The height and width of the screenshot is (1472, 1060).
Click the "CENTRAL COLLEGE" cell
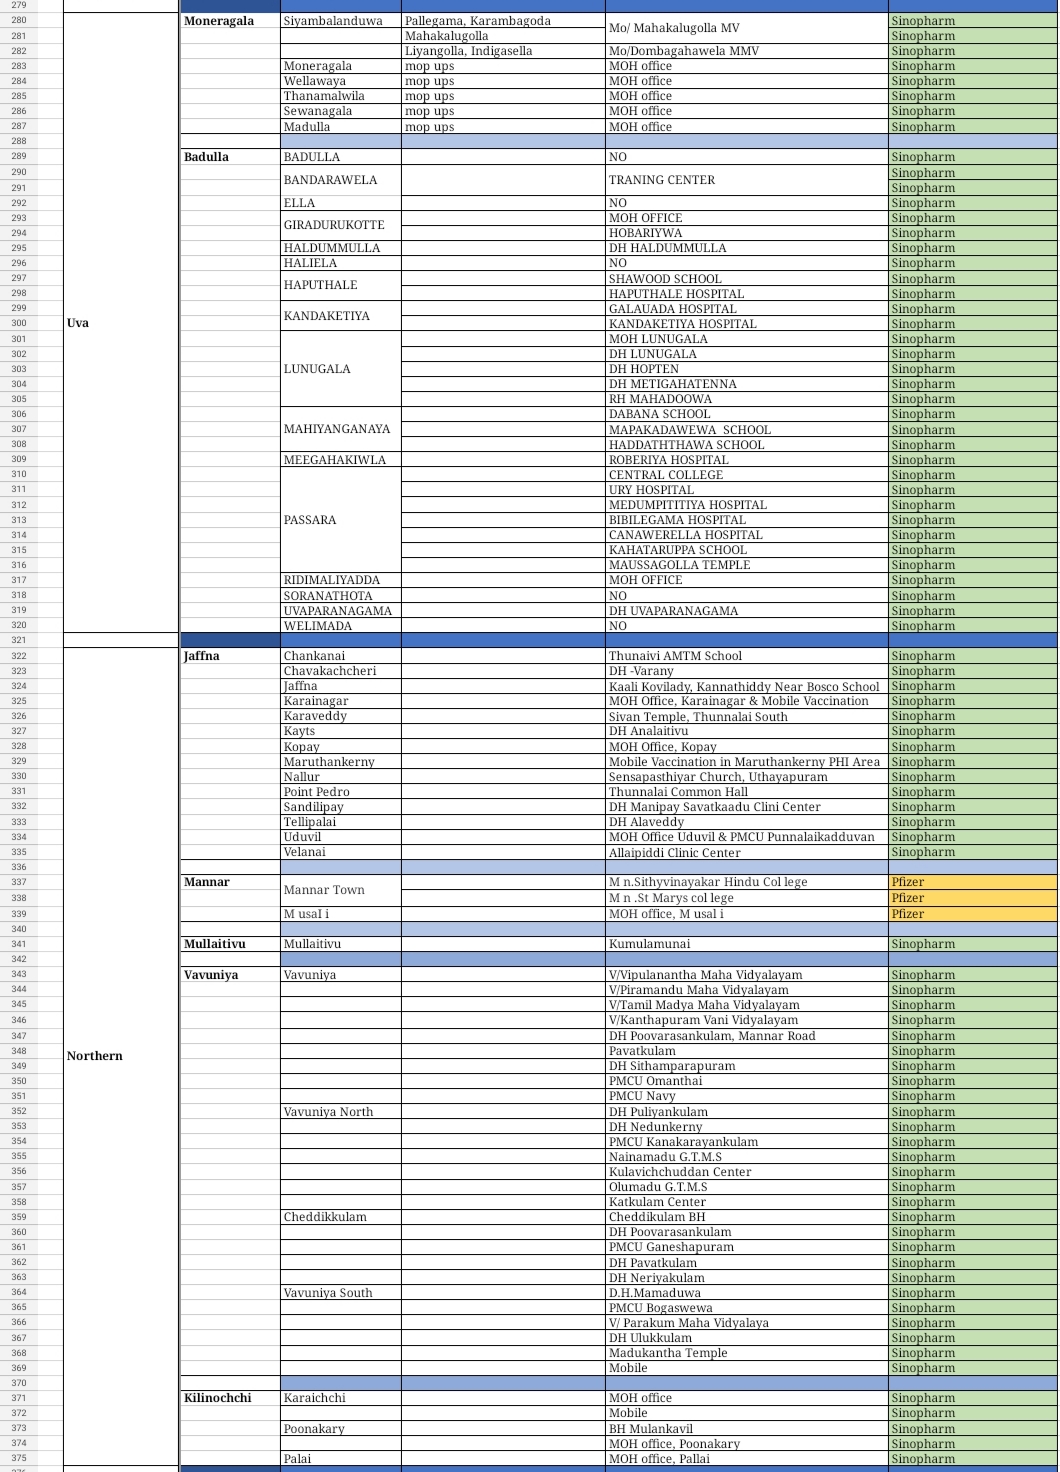[747, 475]
